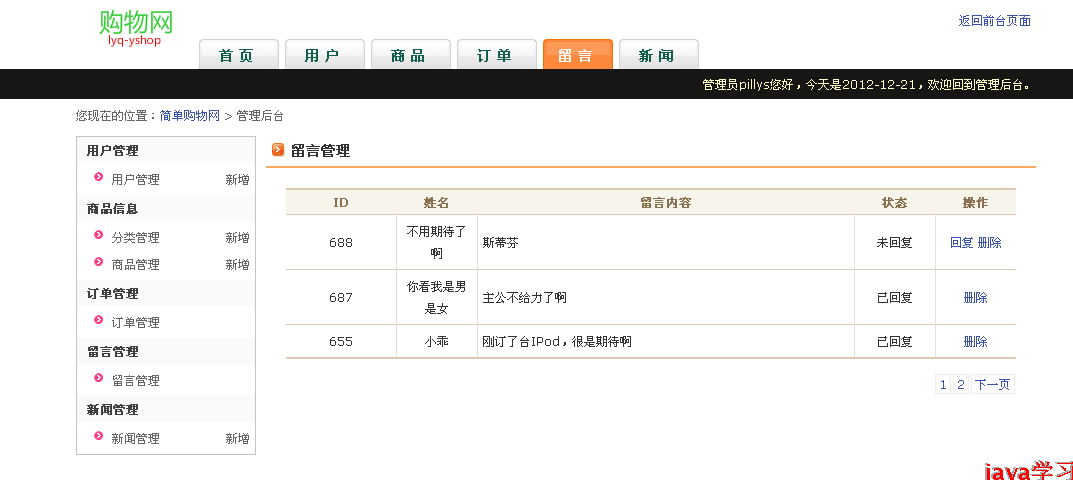
Task: Click 已回复 status of row 655
Action: pos(894,341)
